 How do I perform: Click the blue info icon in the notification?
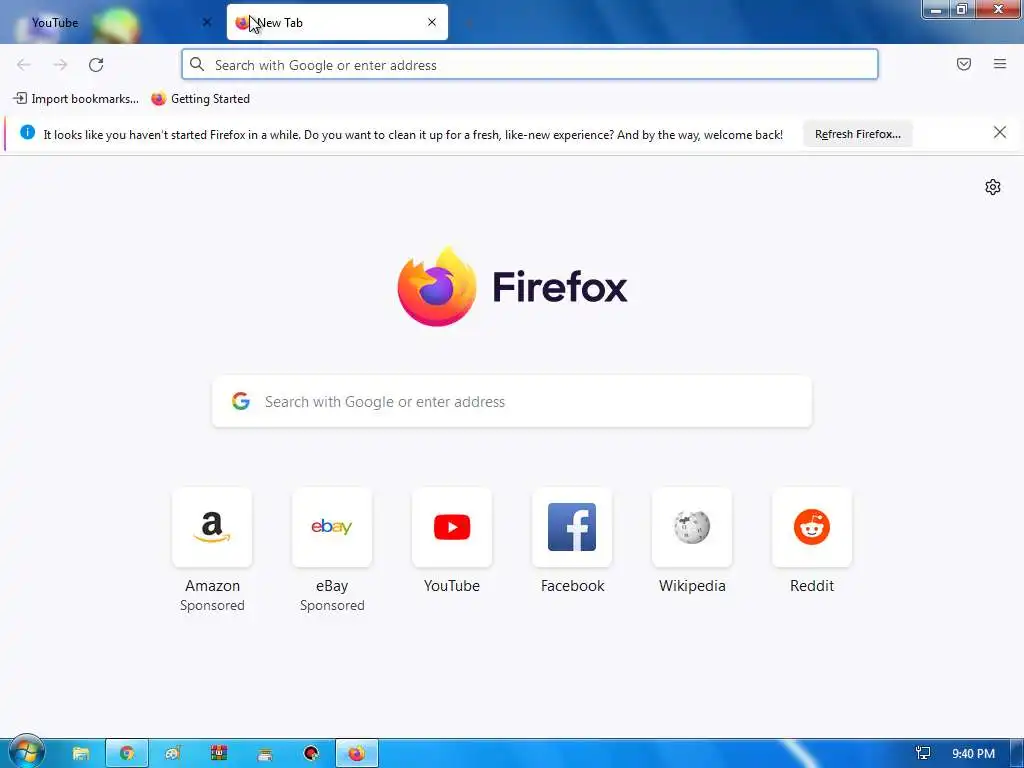pos(27,133)
